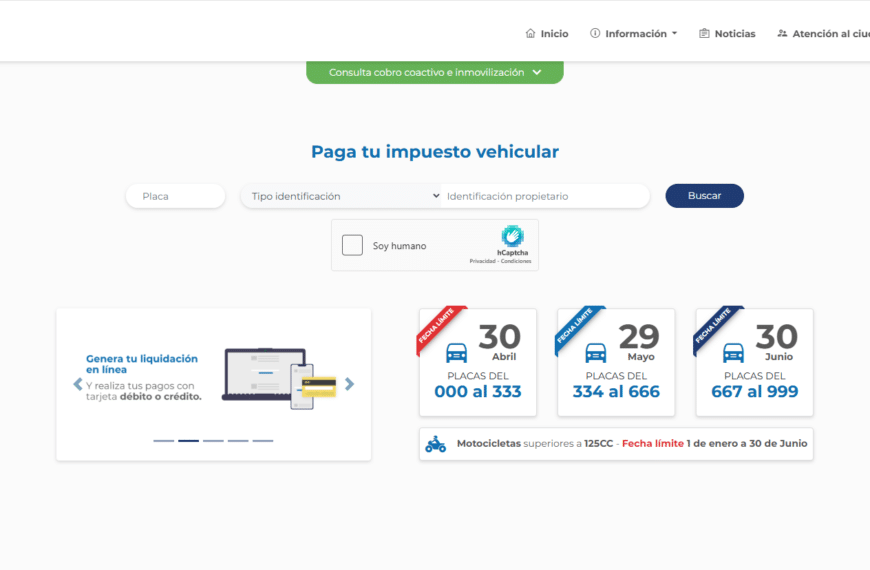This screenshot has height=570, width=870.
Task: Open the Noticias menu item
Action: [x=727, y=33]
